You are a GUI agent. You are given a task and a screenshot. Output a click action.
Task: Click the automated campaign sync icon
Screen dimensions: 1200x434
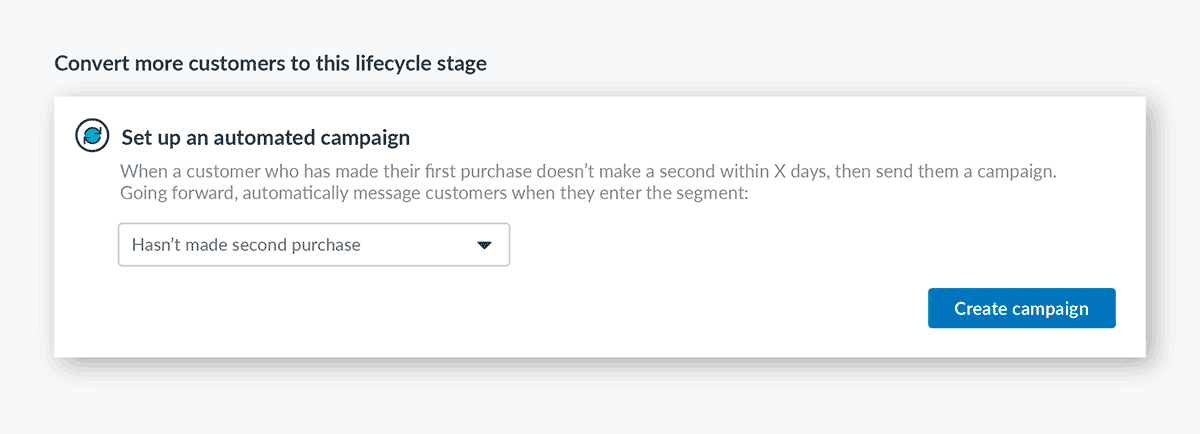(92, 136)
